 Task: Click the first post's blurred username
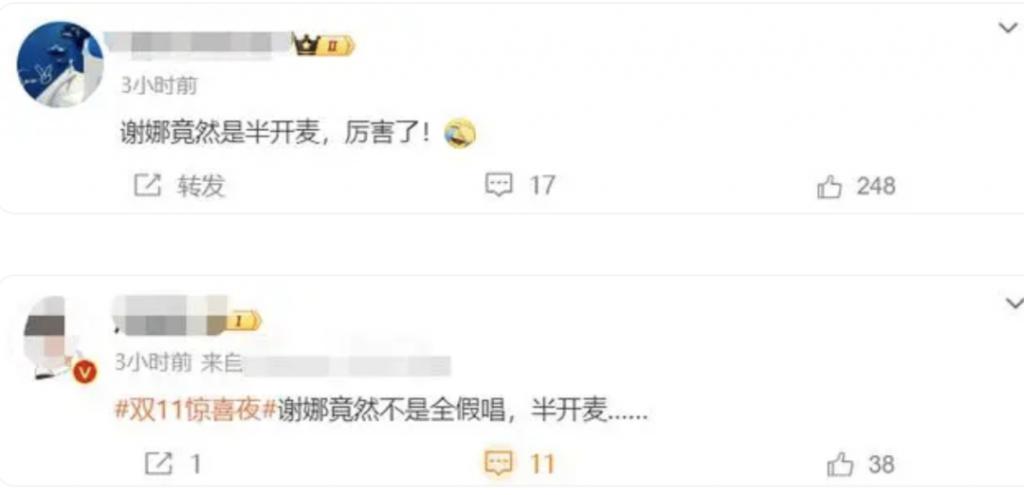click(x=198, y=44)
